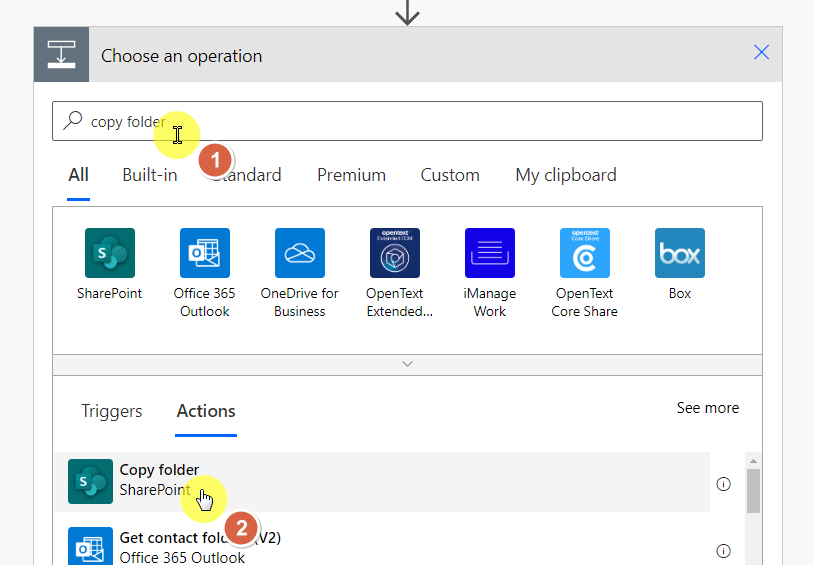The width and height of the screenshot is (814, 565).
Task: Click the SharePoint icon beside Copy folder
Action: click(x=90, y=481)
